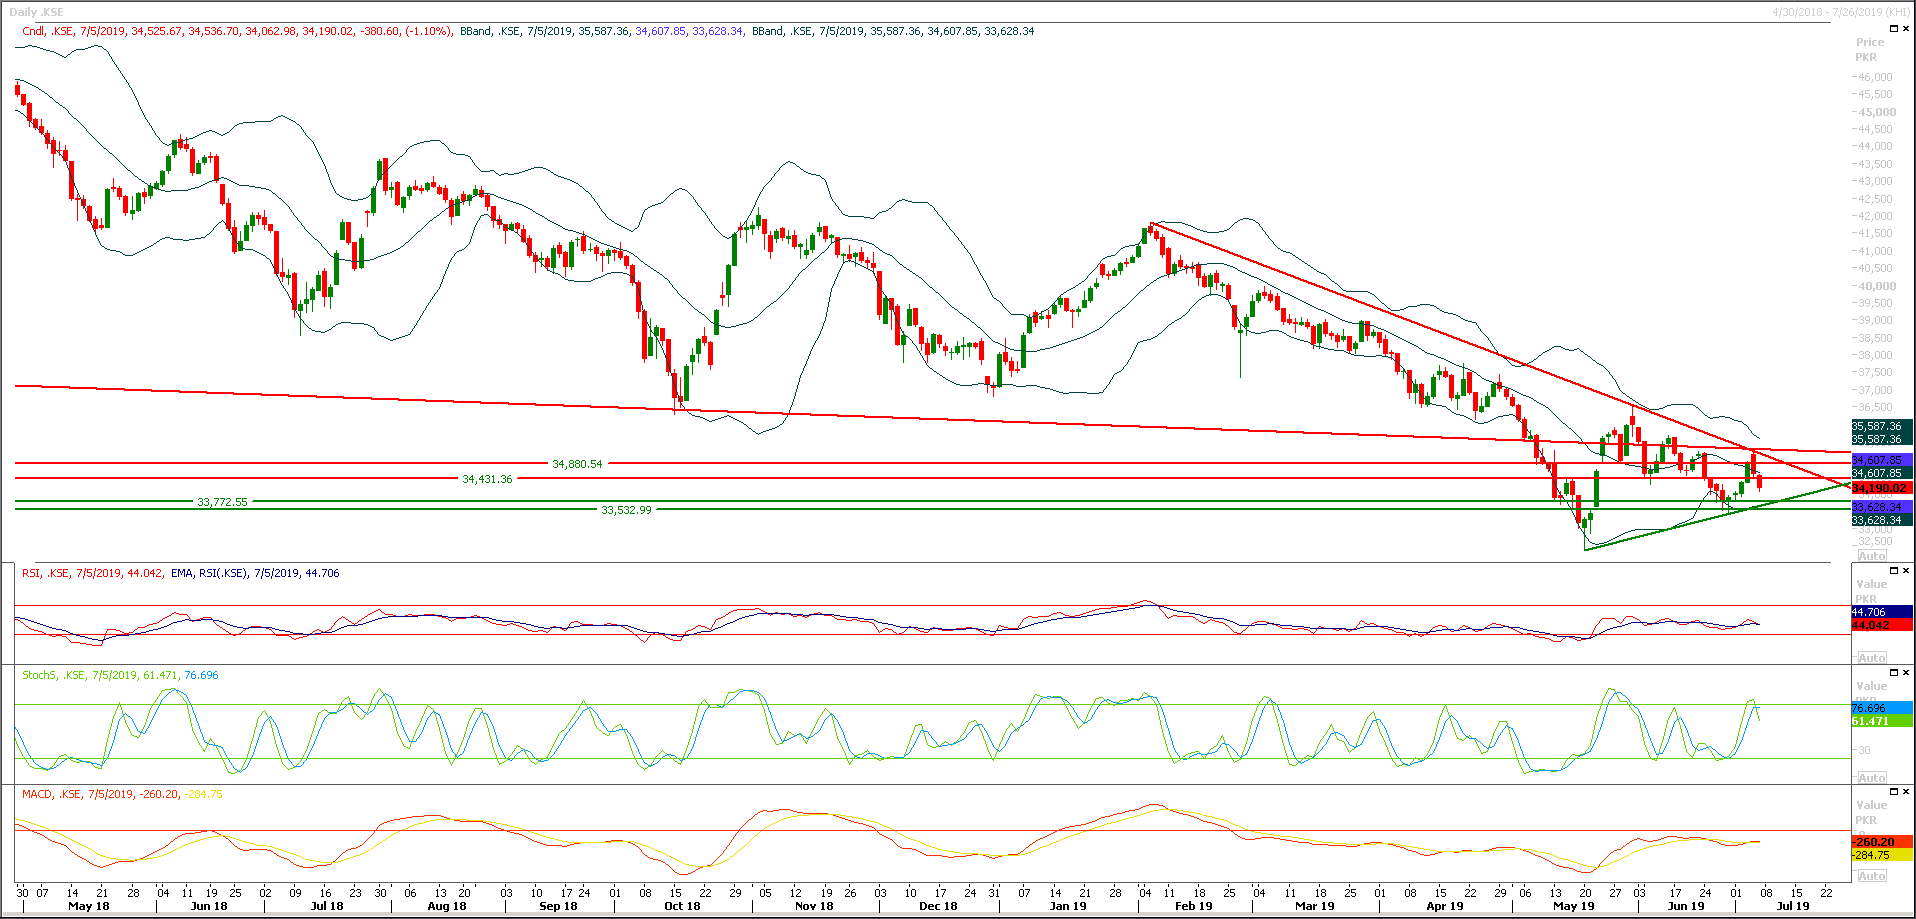This screenshot has height=919, width=1916.
Task: Click the Jul 19 label on the date axis
Action: pyautogui.click(x=1795, y=906)
